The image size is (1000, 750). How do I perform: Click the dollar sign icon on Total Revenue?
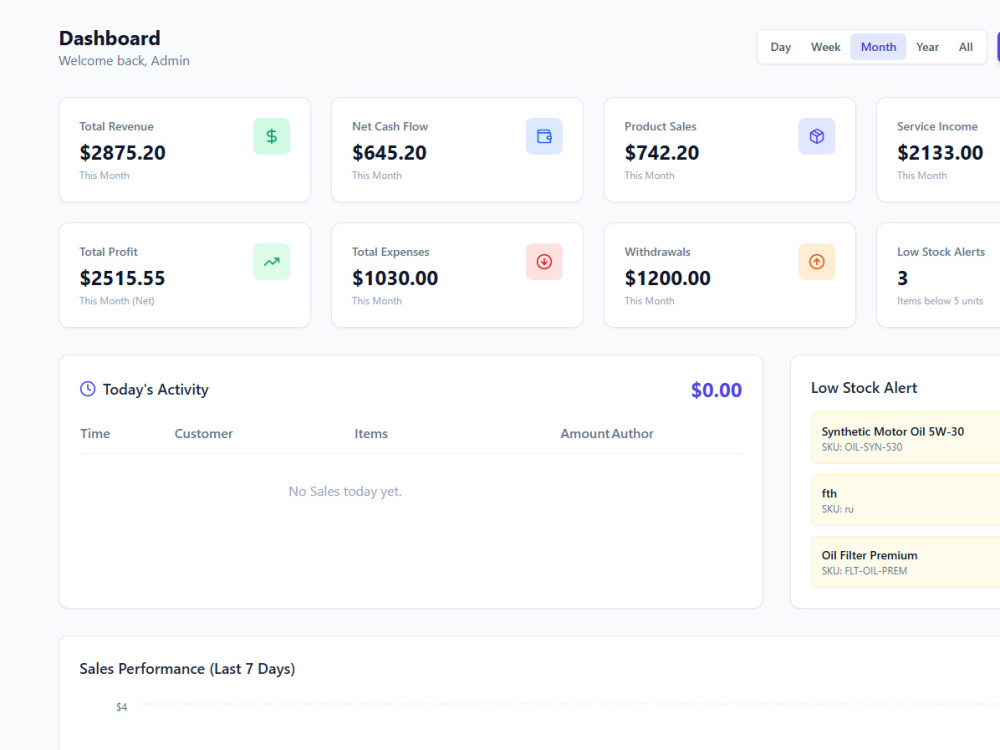(272, 136)
